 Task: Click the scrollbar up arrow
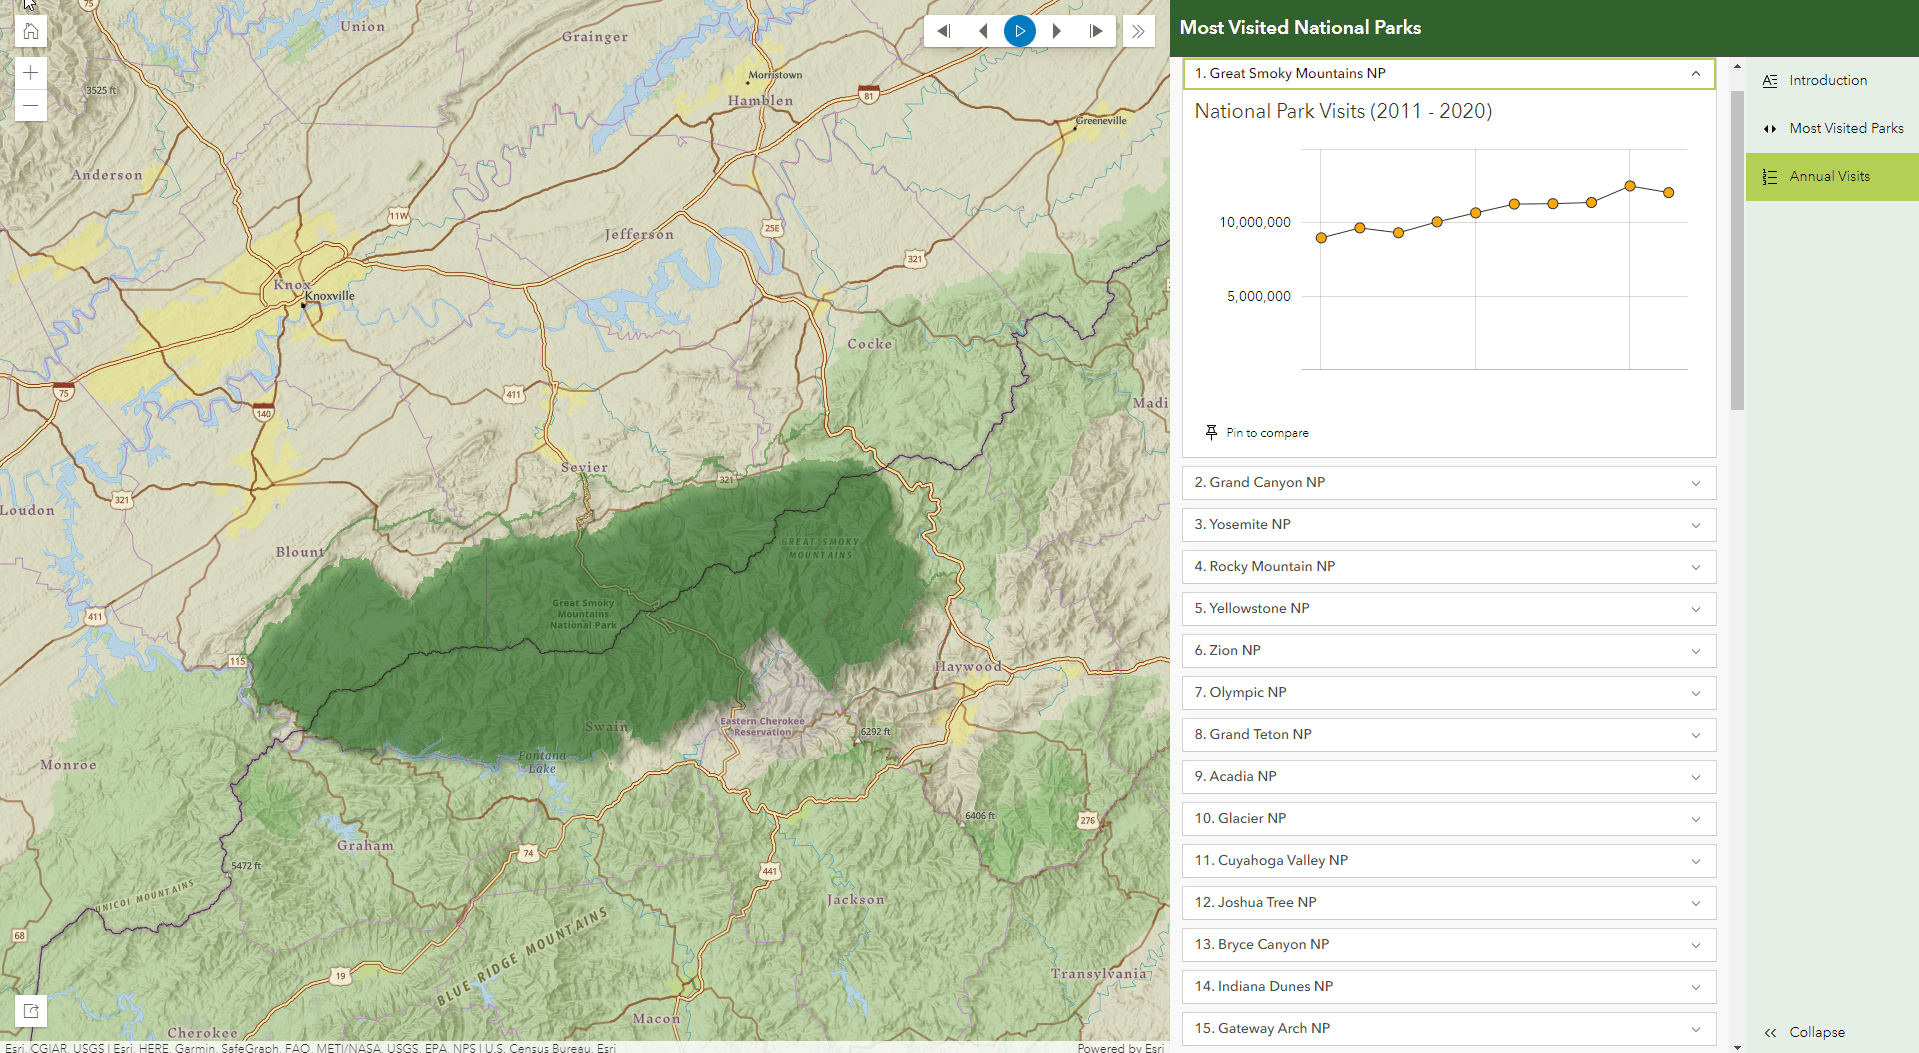tap(1737, 66)
